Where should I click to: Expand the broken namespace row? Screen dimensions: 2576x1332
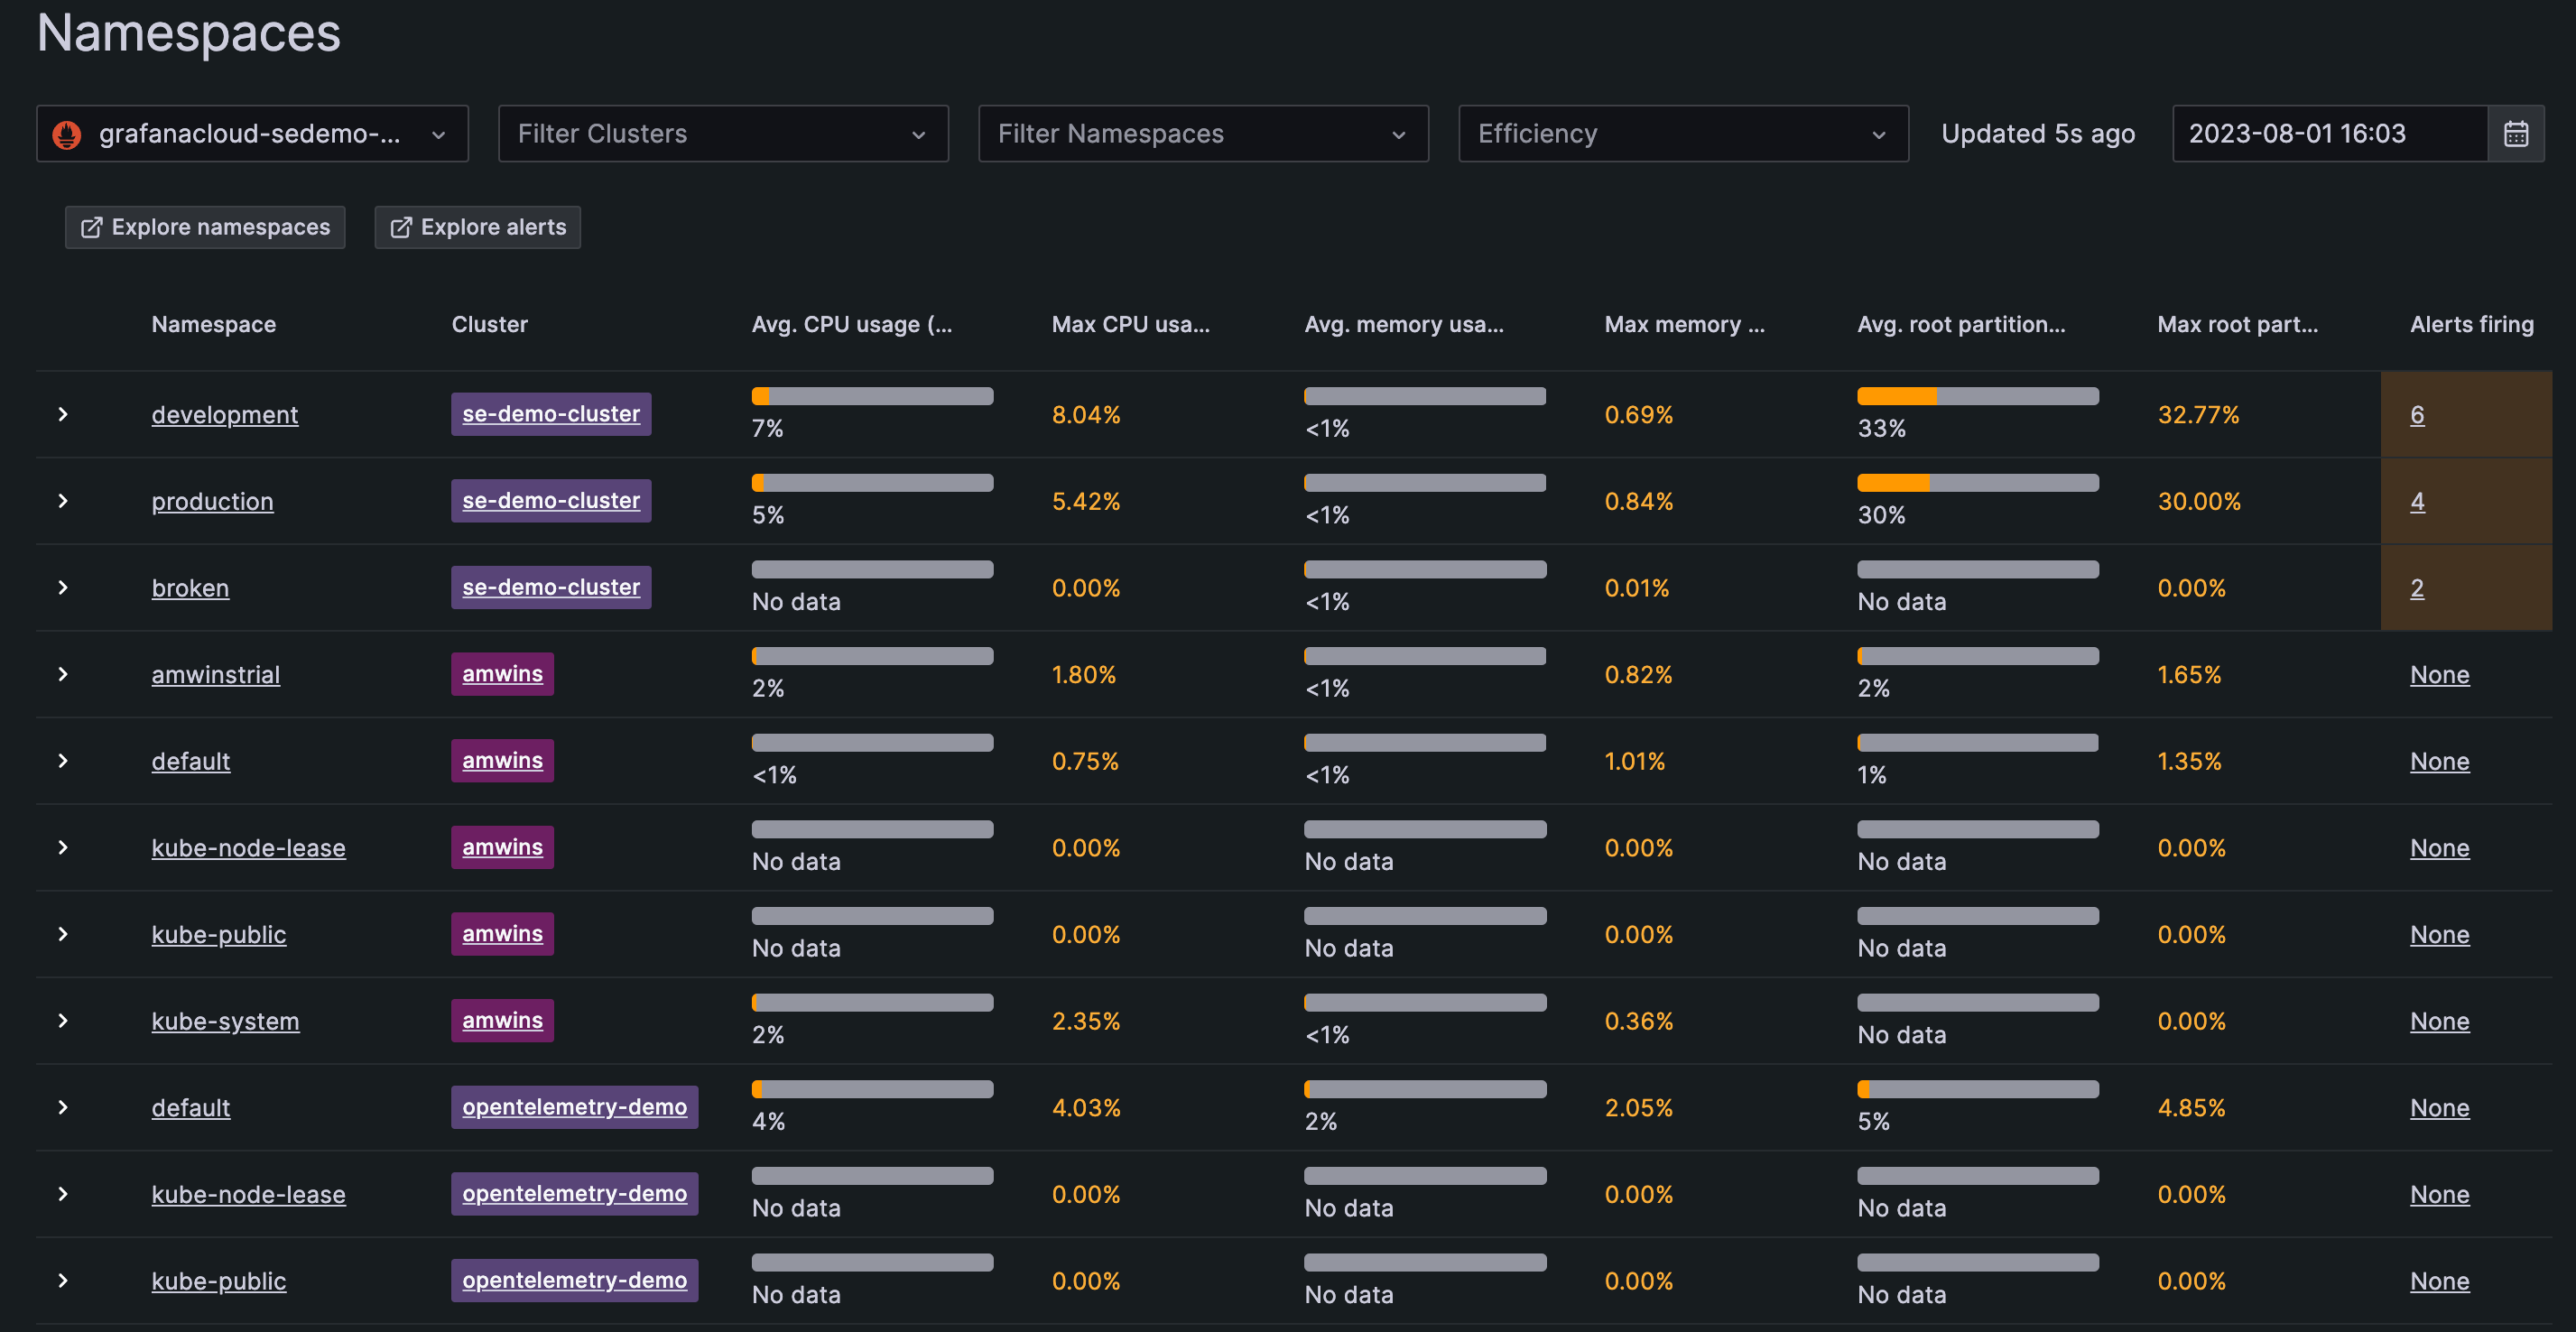click(63, 587)
